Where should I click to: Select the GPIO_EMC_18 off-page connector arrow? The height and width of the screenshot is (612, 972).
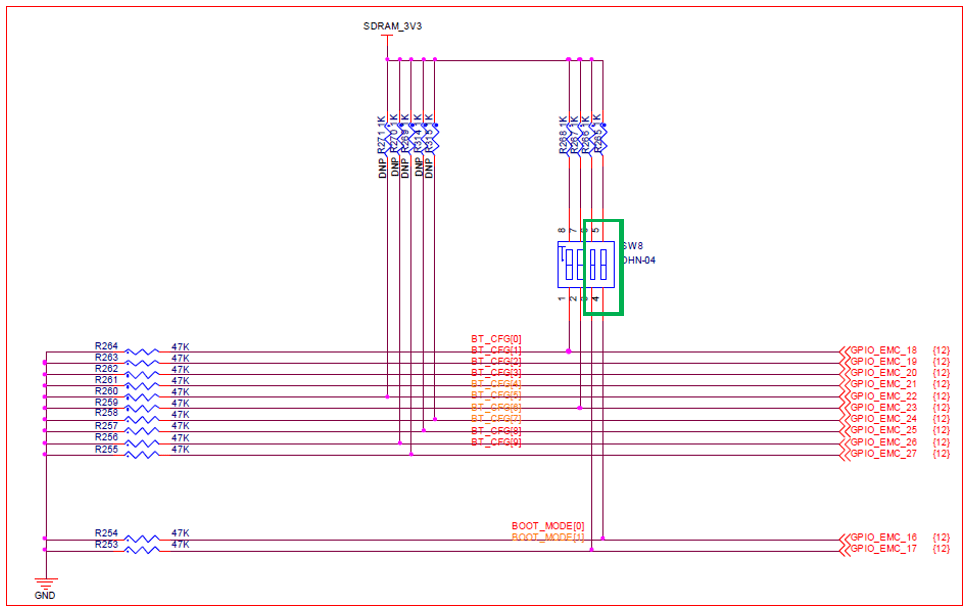[844, 352]
